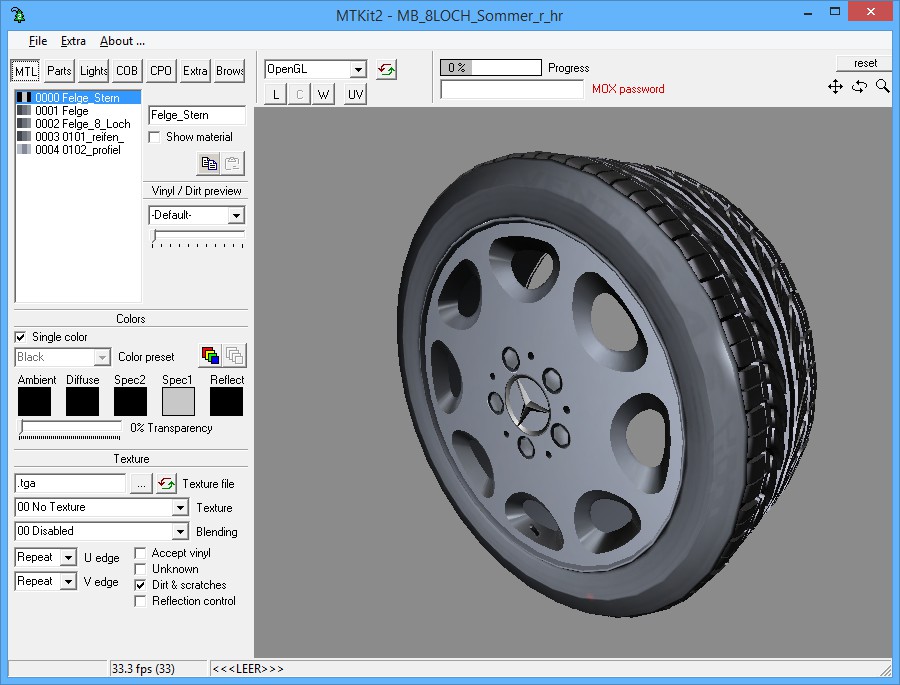This screenshot has width=900, height=685.
Task: Enable the Show material checkbox
Action: click(154, 137)
